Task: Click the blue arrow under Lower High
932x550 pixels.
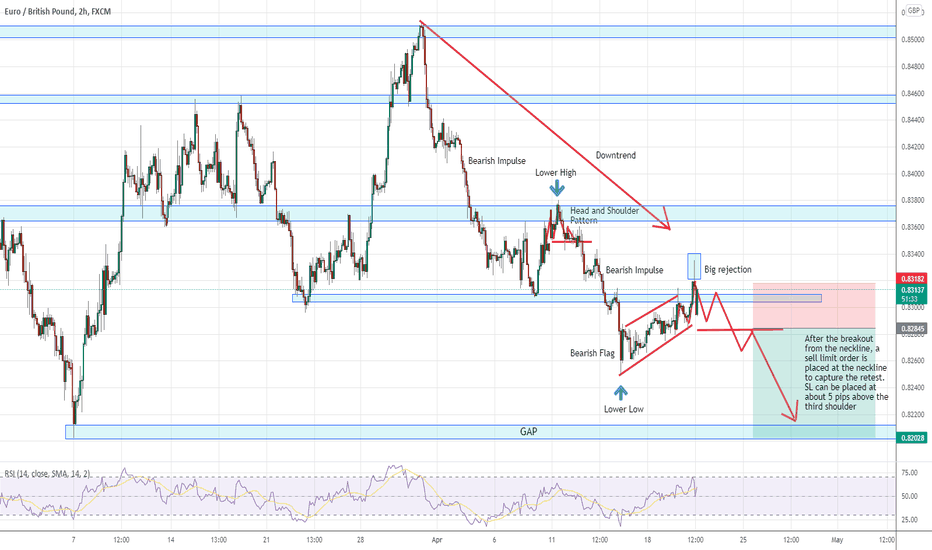Action: (x=557, y=188)
